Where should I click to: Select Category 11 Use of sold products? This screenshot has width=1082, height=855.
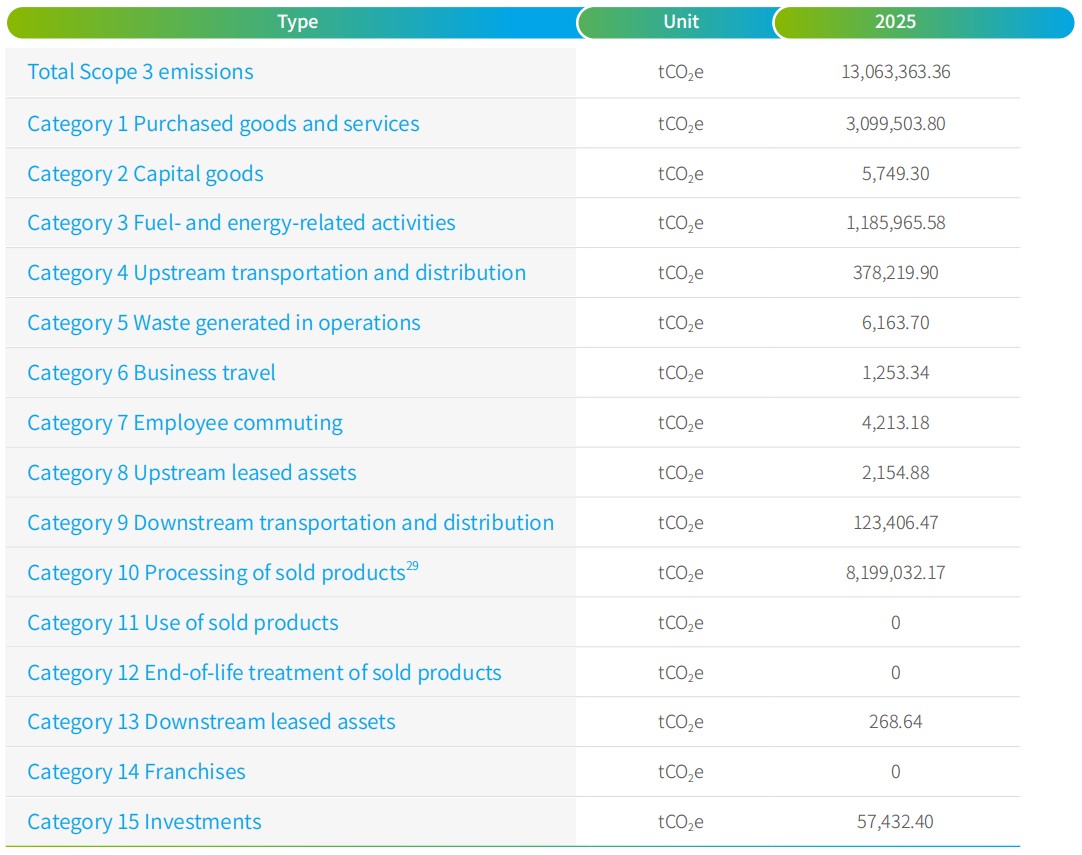pos(183,623)
